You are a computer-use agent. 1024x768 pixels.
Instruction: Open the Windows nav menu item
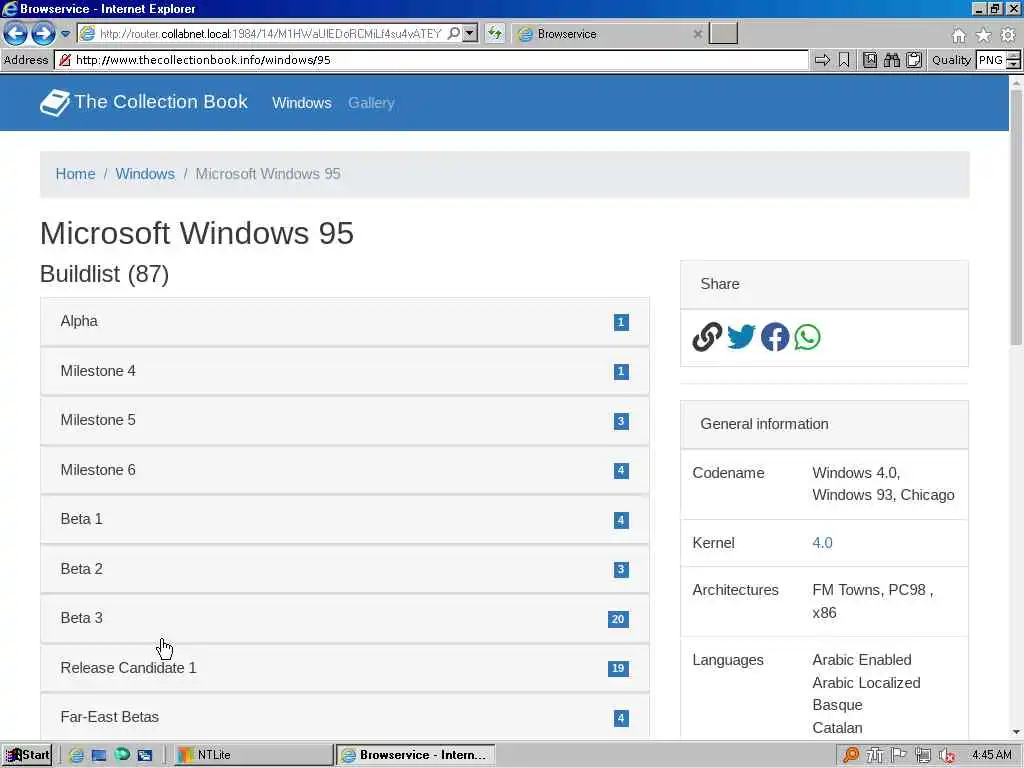click(x=302, y=103)
